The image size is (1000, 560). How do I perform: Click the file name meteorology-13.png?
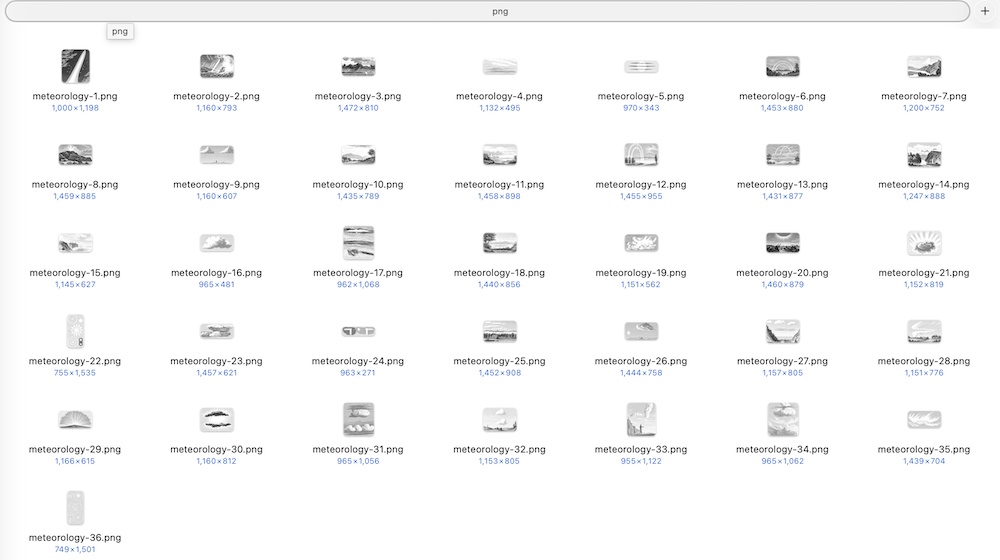click(x=783, y=184)
